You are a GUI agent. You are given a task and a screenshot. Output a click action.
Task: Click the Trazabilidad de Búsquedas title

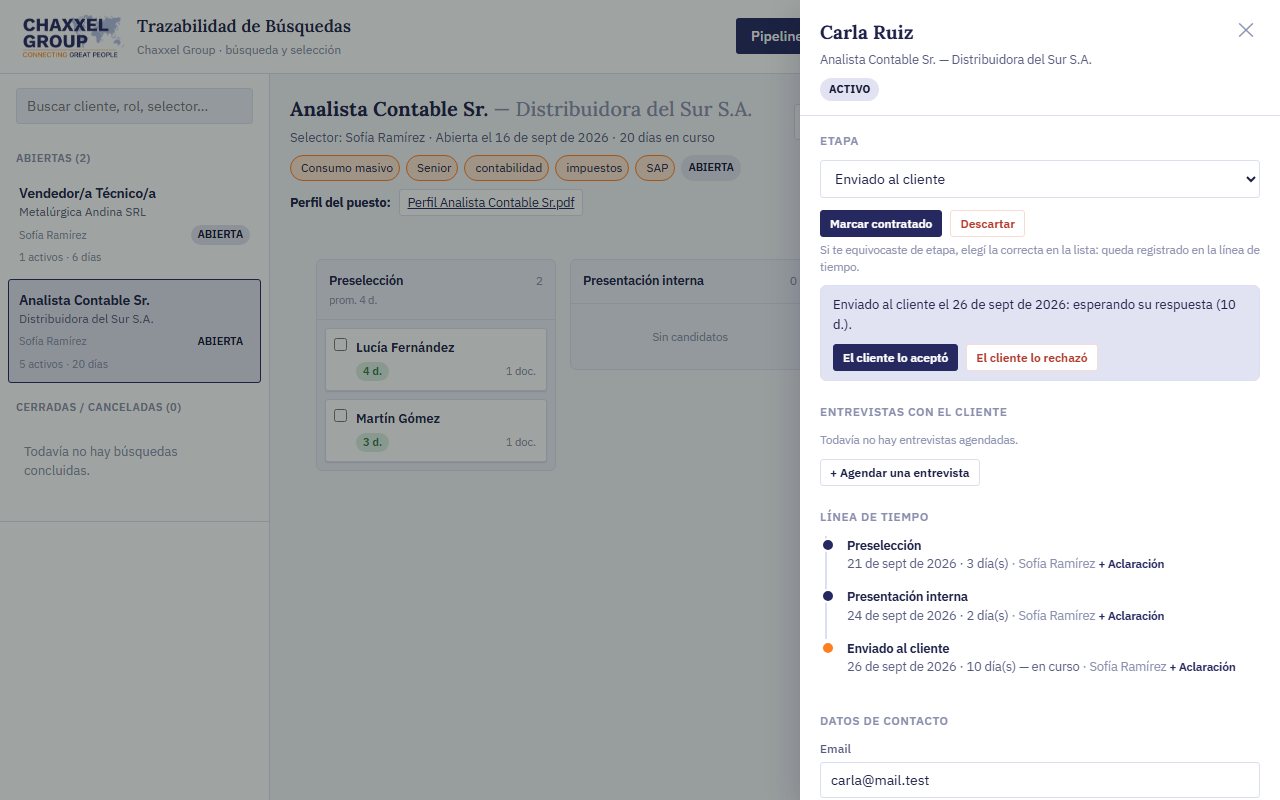click(x=244, y=26)
